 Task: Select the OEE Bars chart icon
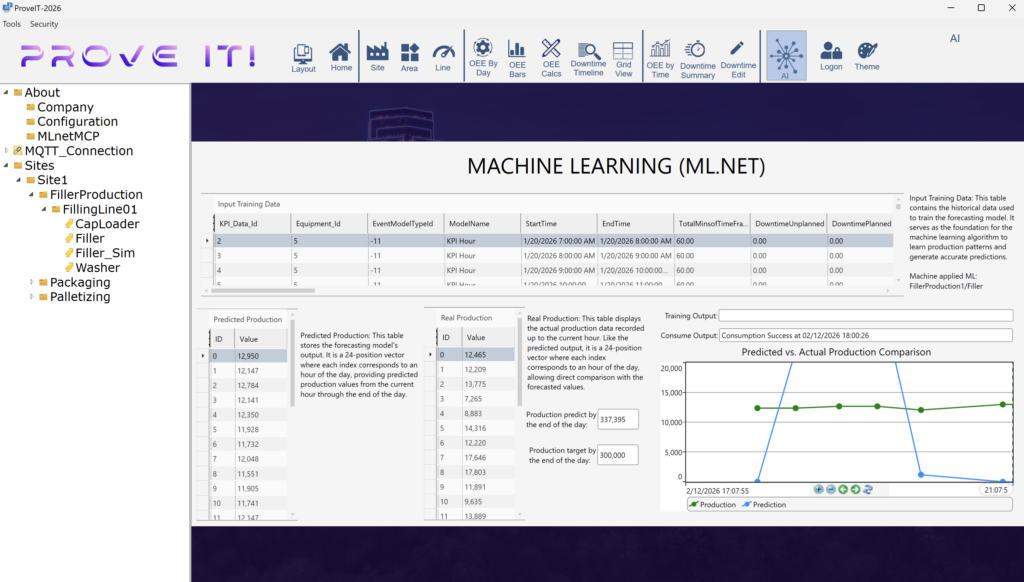517,56
